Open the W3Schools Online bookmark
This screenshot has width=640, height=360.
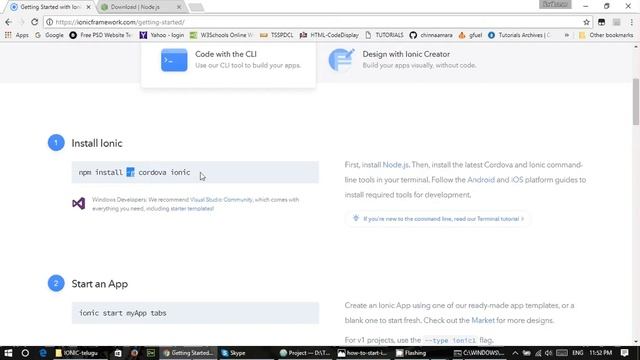click(221, 35)
